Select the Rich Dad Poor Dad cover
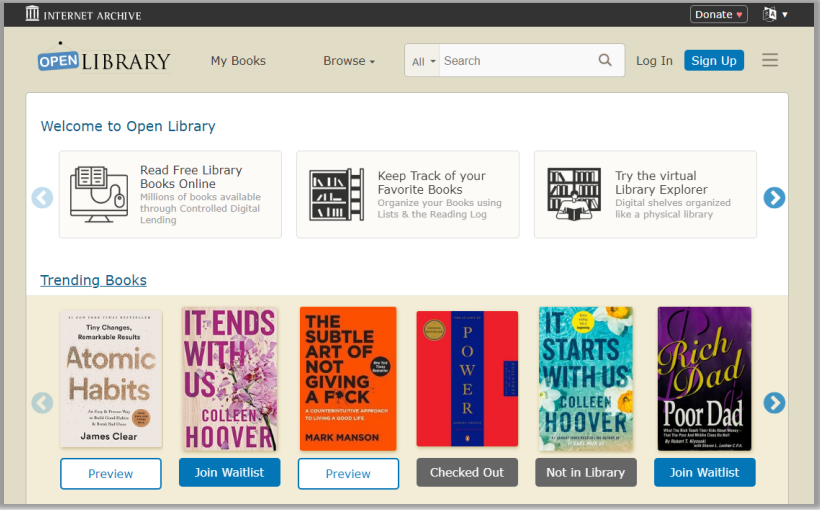820x510 pixels. pos(704,377)
